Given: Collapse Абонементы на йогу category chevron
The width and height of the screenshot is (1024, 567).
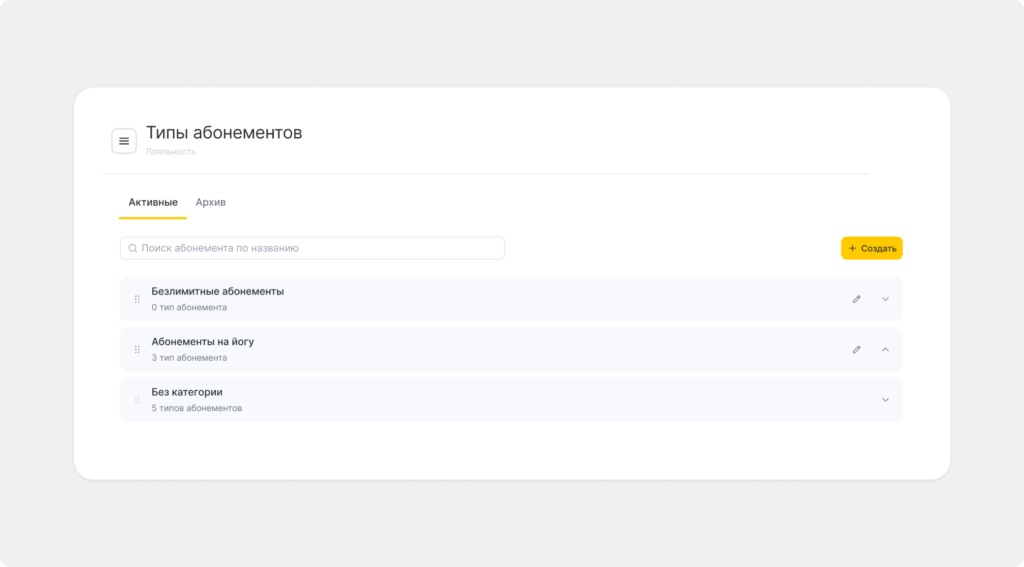Looking at the screenshot, I should (x=885, y=349).
